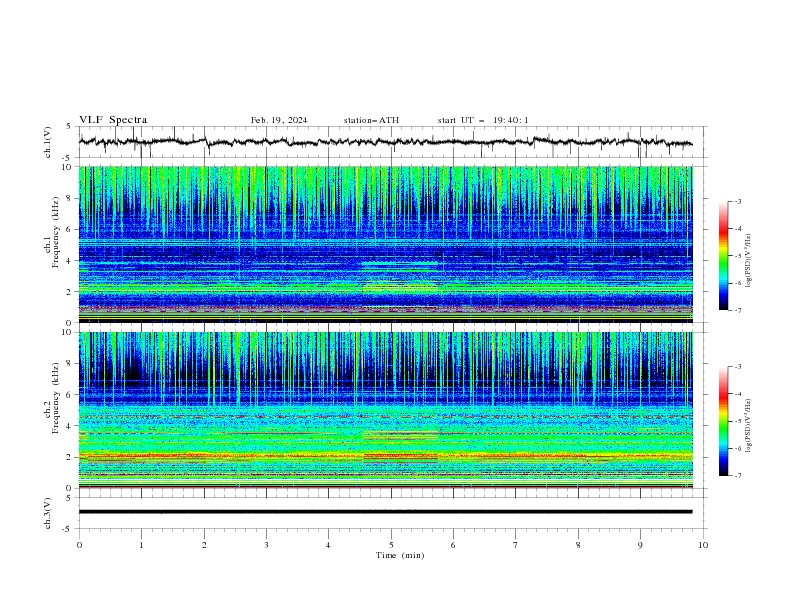The height and width of the screenshot is (612, 792).
Task: Click the "ch.1(V)" waveform axis label
Action: point(48,142)
